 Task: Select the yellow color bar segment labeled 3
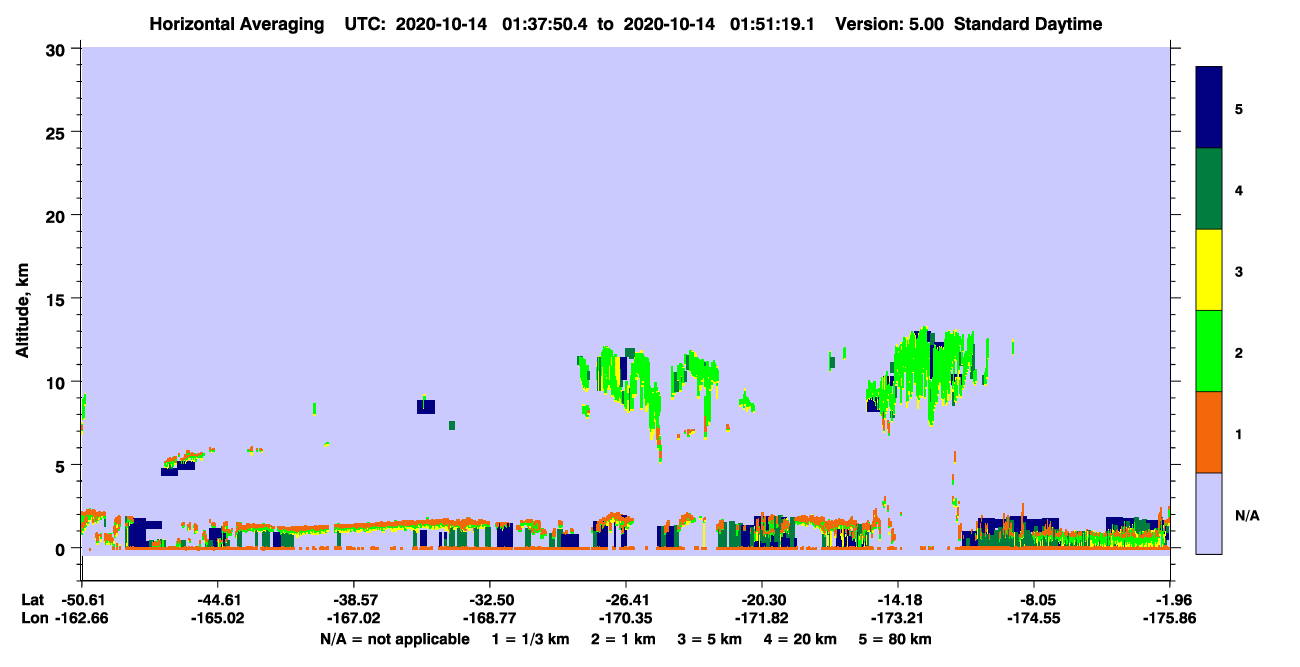click(x=1209, y=270)
